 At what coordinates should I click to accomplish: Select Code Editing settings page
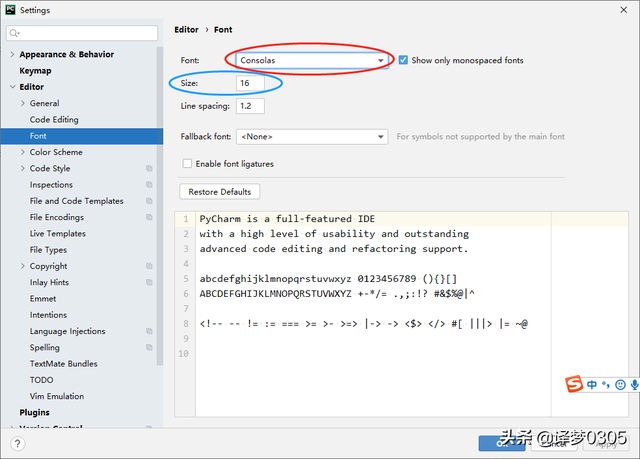[x=54, y=120]
